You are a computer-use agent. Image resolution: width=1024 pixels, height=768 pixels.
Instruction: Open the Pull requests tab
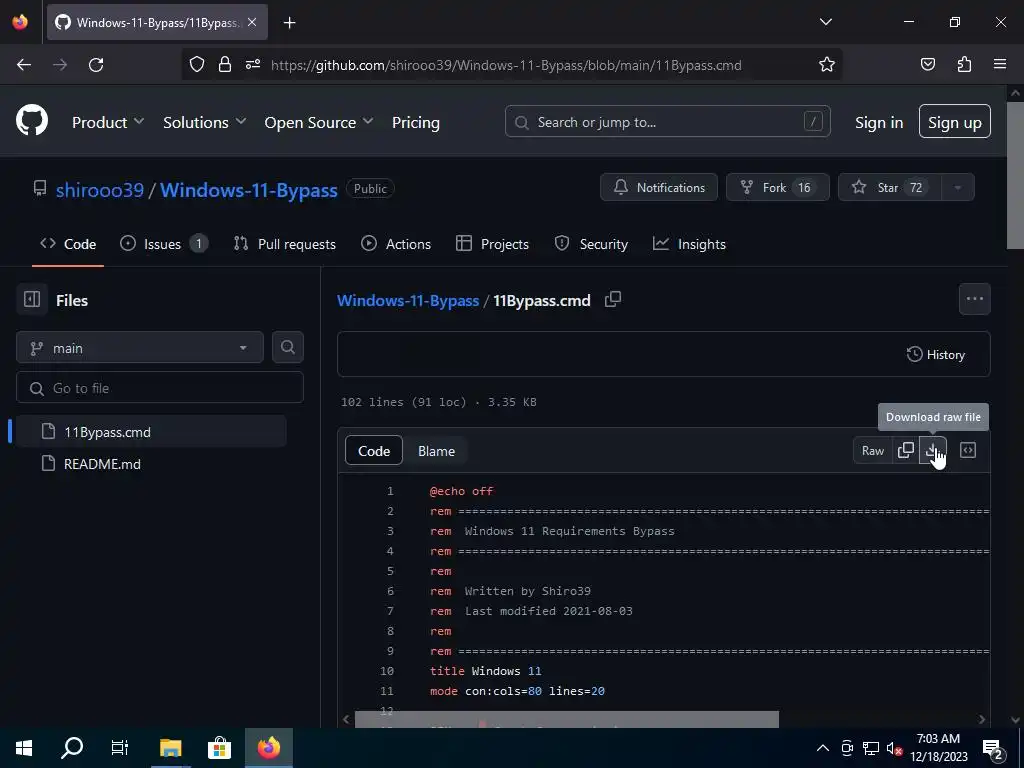pyautogui.click(x=285, y=244)
